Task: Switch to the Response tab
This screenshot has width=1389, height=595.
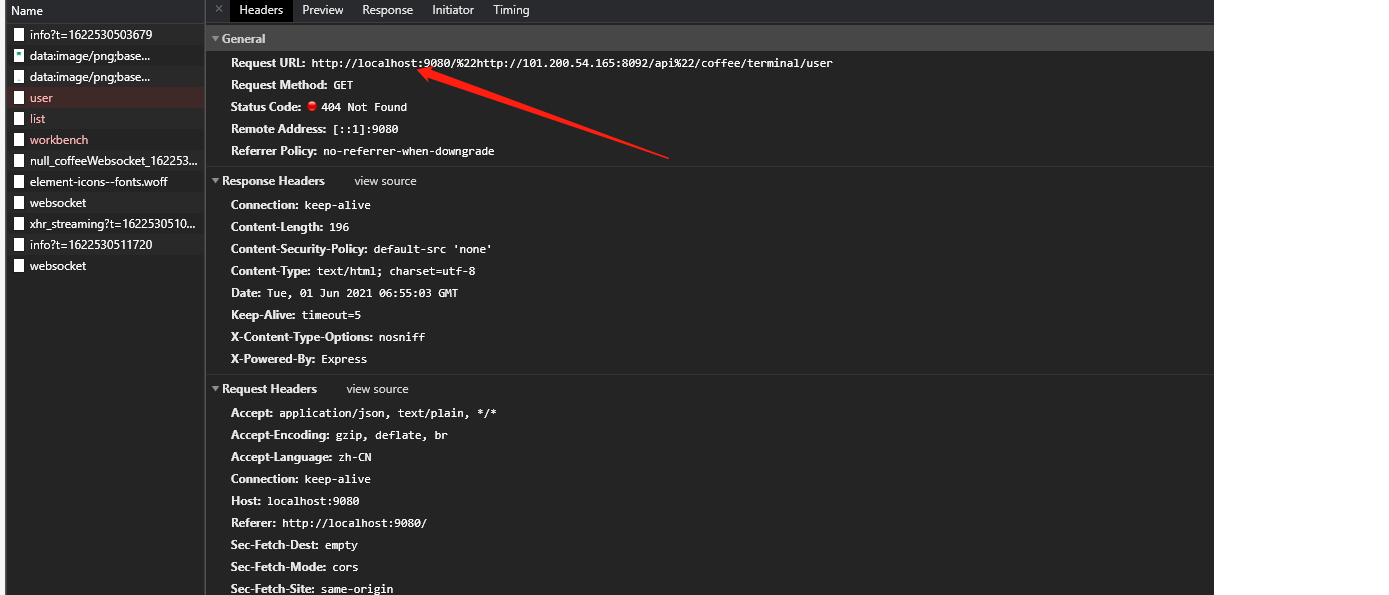Action: 387,10
